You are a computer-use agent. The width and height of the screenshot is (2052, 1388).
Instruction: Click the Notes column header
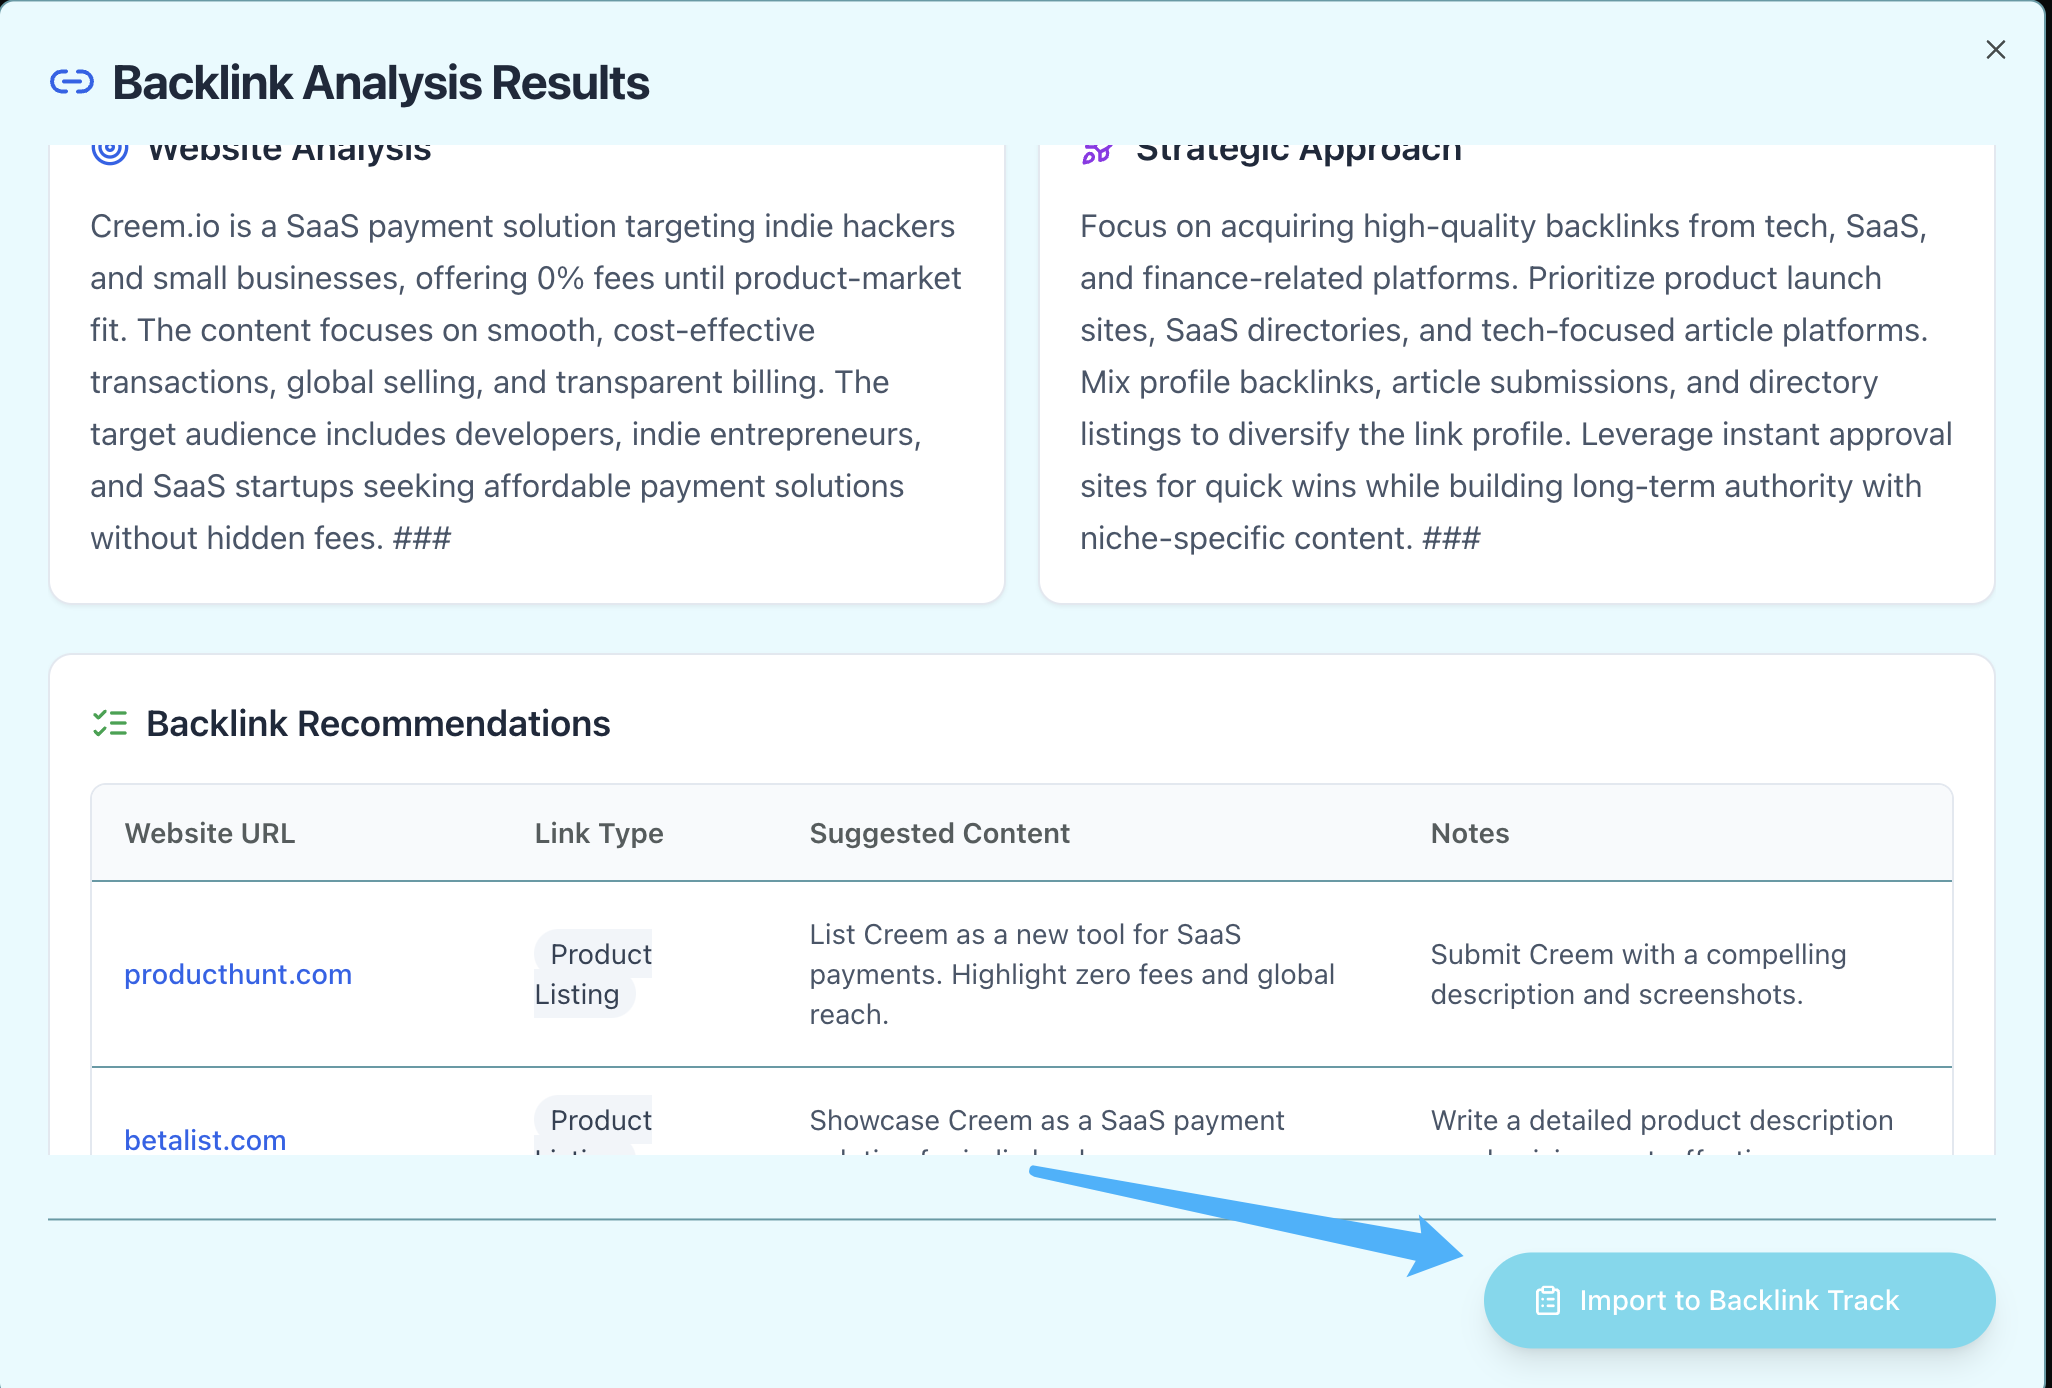click(x=1469, y=833)
